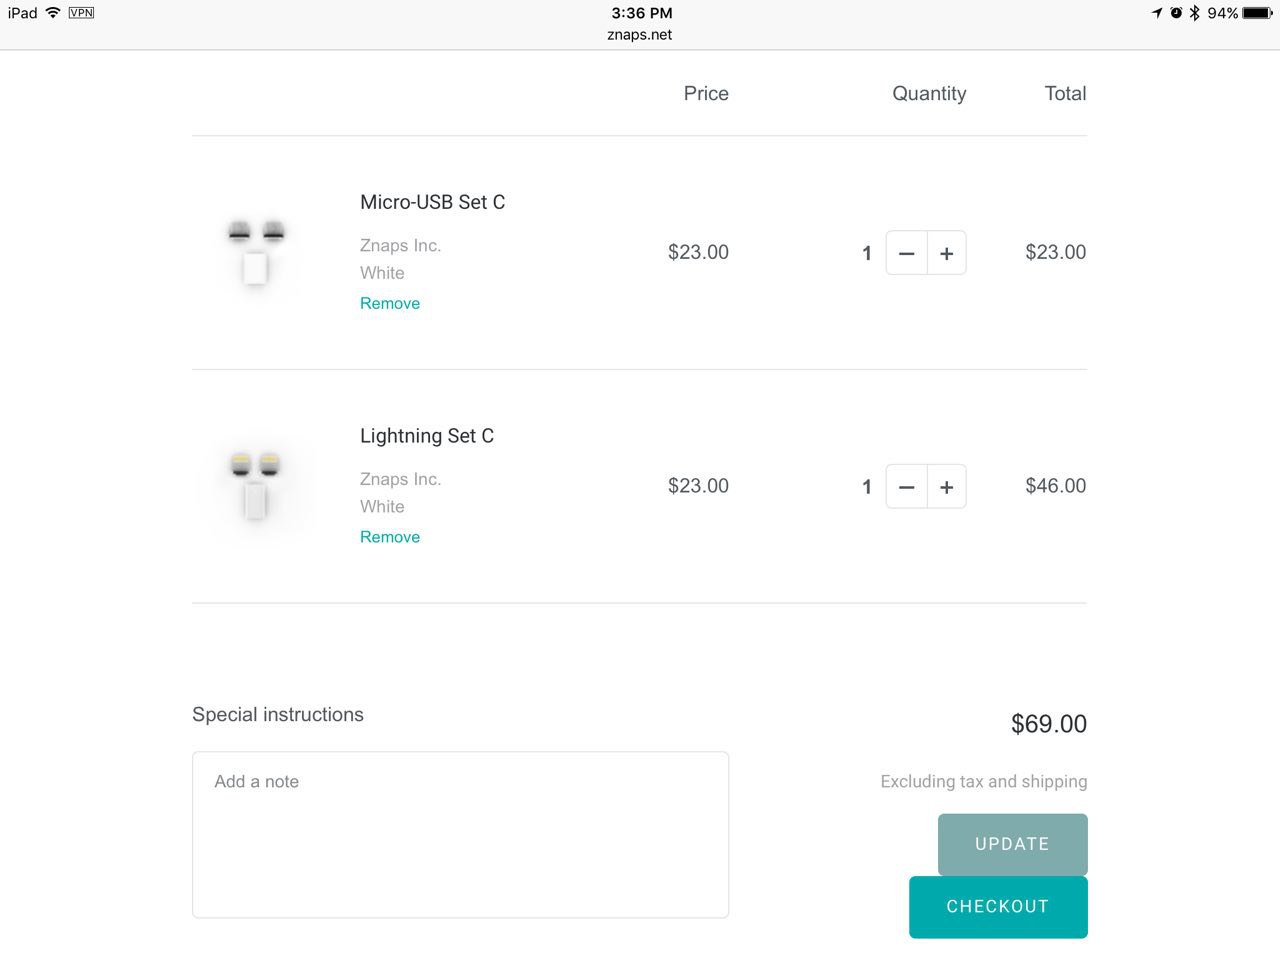Open the Micro-USB Set C product thumbnail

pos(256,252)
